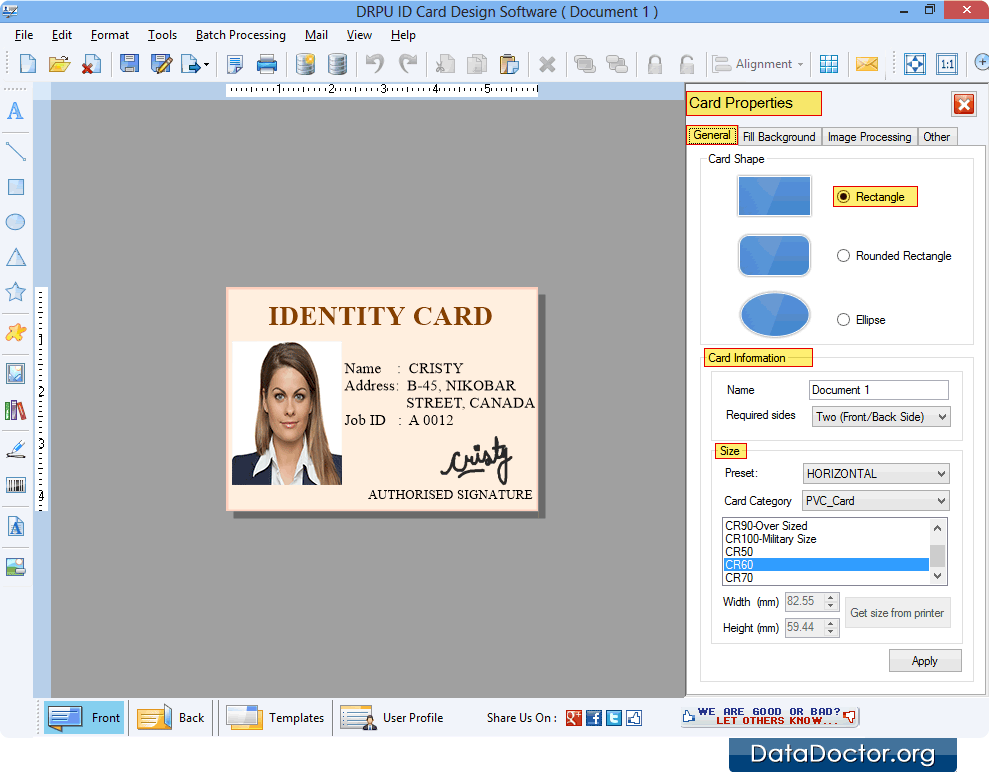This screenshot has width=989, height=773.
Task: Open the Mail menu
Action: pyautogui.click(x=316, y=35)
